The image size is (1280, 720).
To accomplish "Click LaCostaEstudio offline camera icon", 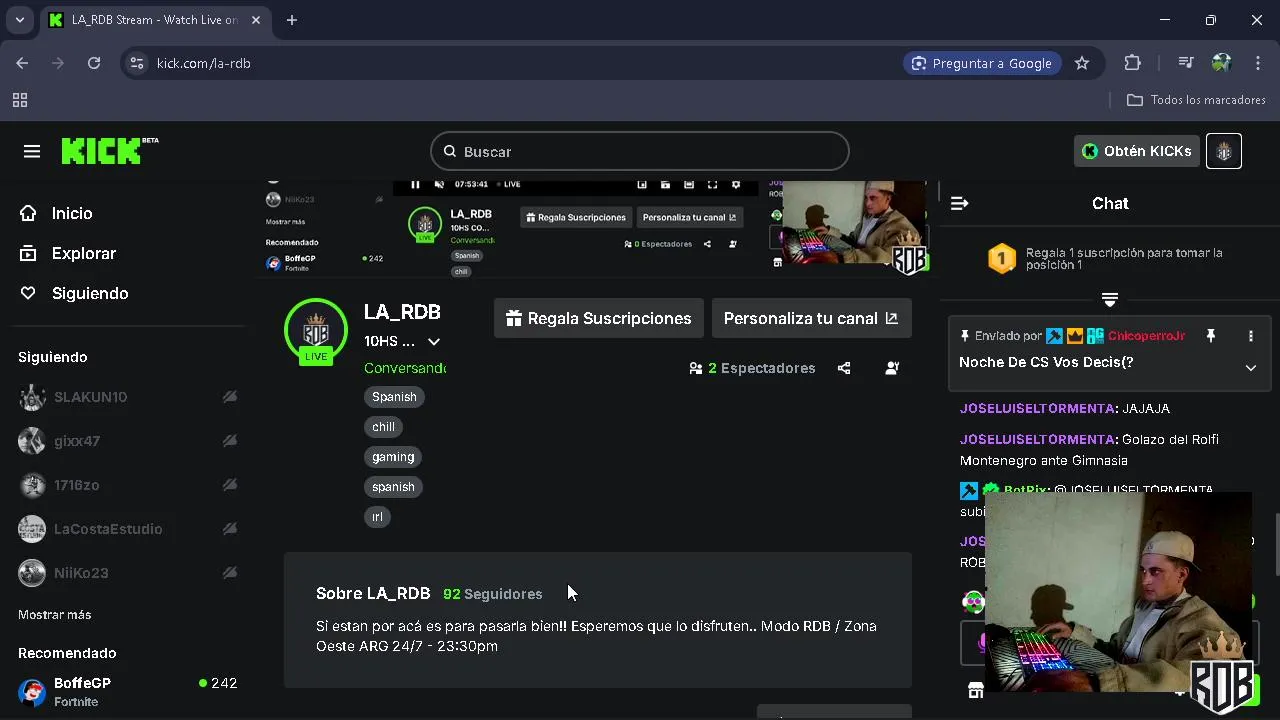I will 230,529.
